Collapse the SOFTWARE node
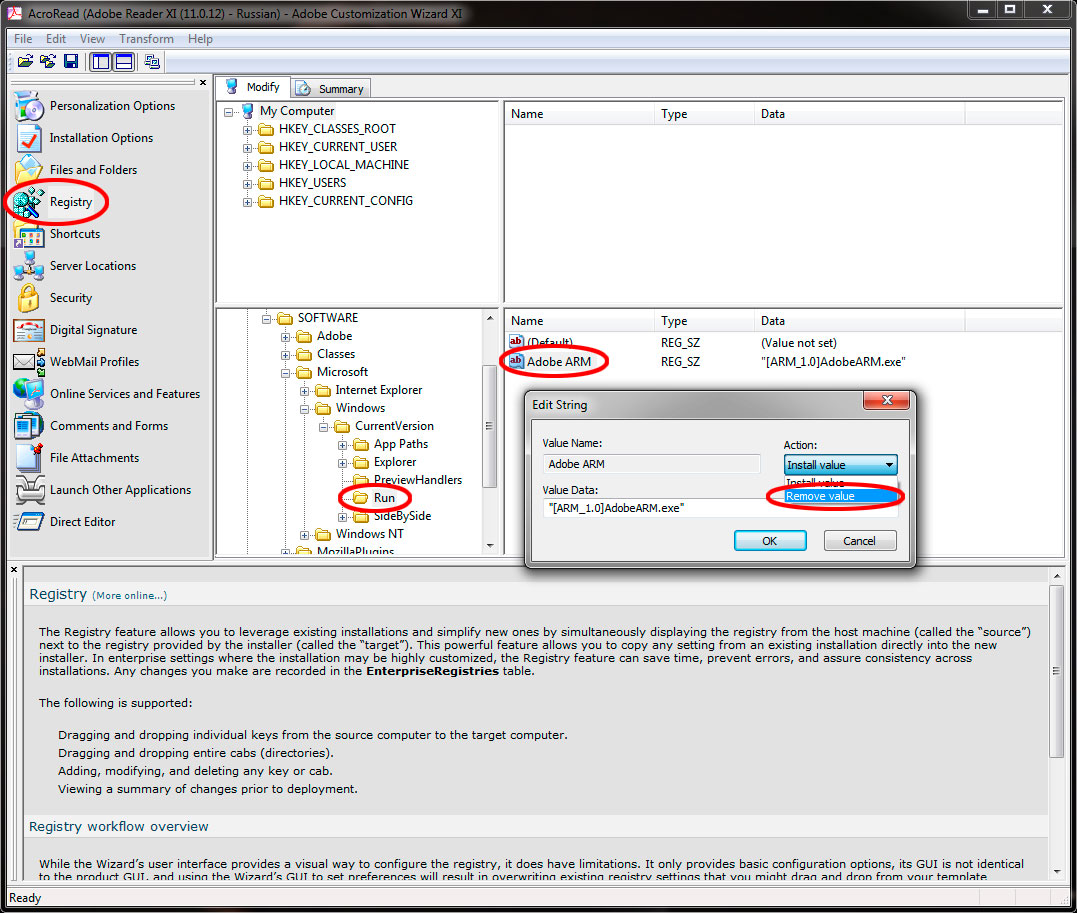Image resolution: width=1077 pixels, height=913 pixels. pyautogui.click(x=267, y=319)
